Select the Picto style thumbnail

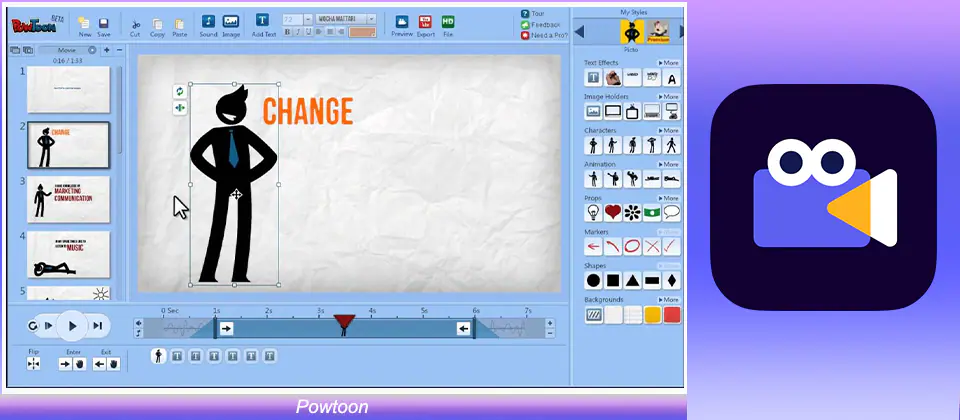(x=632, y=31)
